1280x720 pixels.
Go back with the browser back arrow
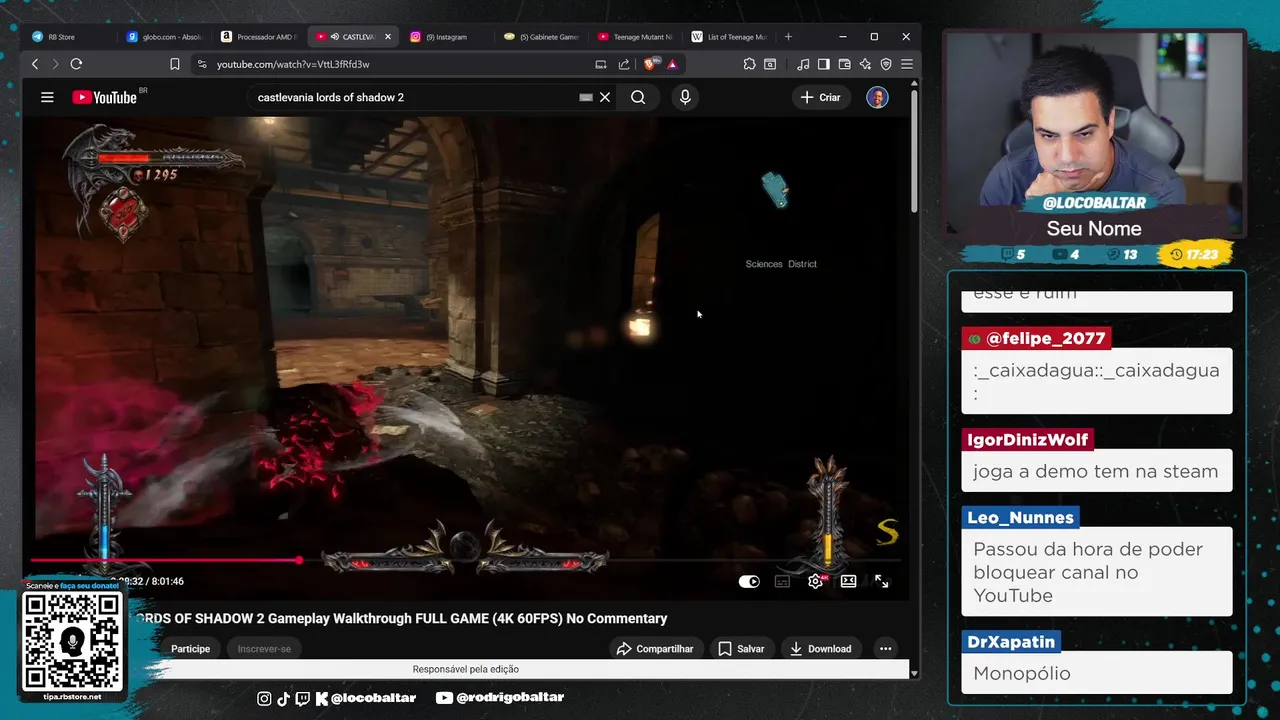pos(35,64)
